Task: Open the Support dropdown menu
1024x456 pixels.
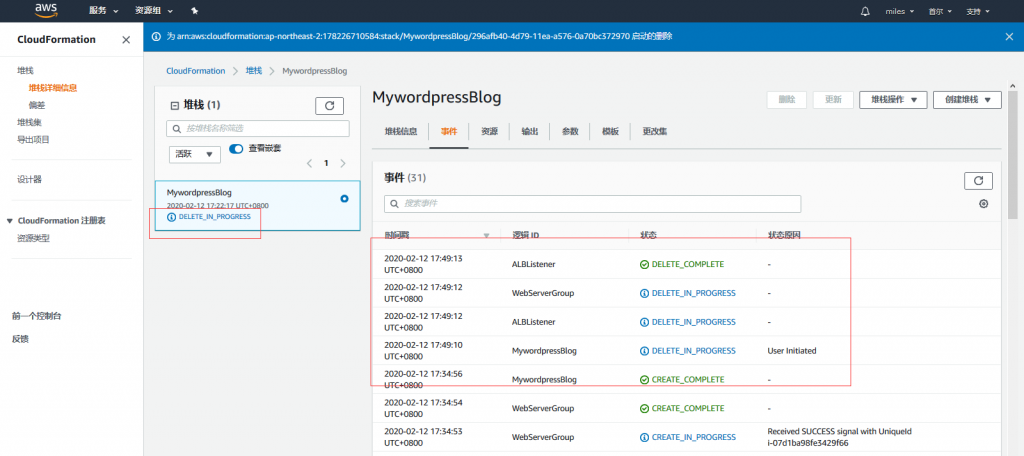Action: pos(978,11)
